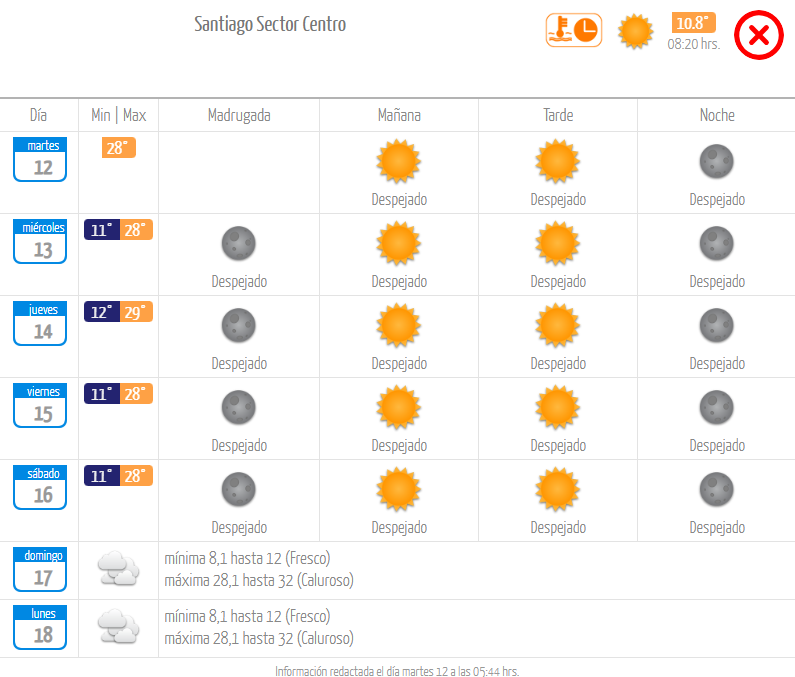The image size is (795, 677).
Task: Click viernes Mañana sun icon
Action: click(x=399, y=408)
